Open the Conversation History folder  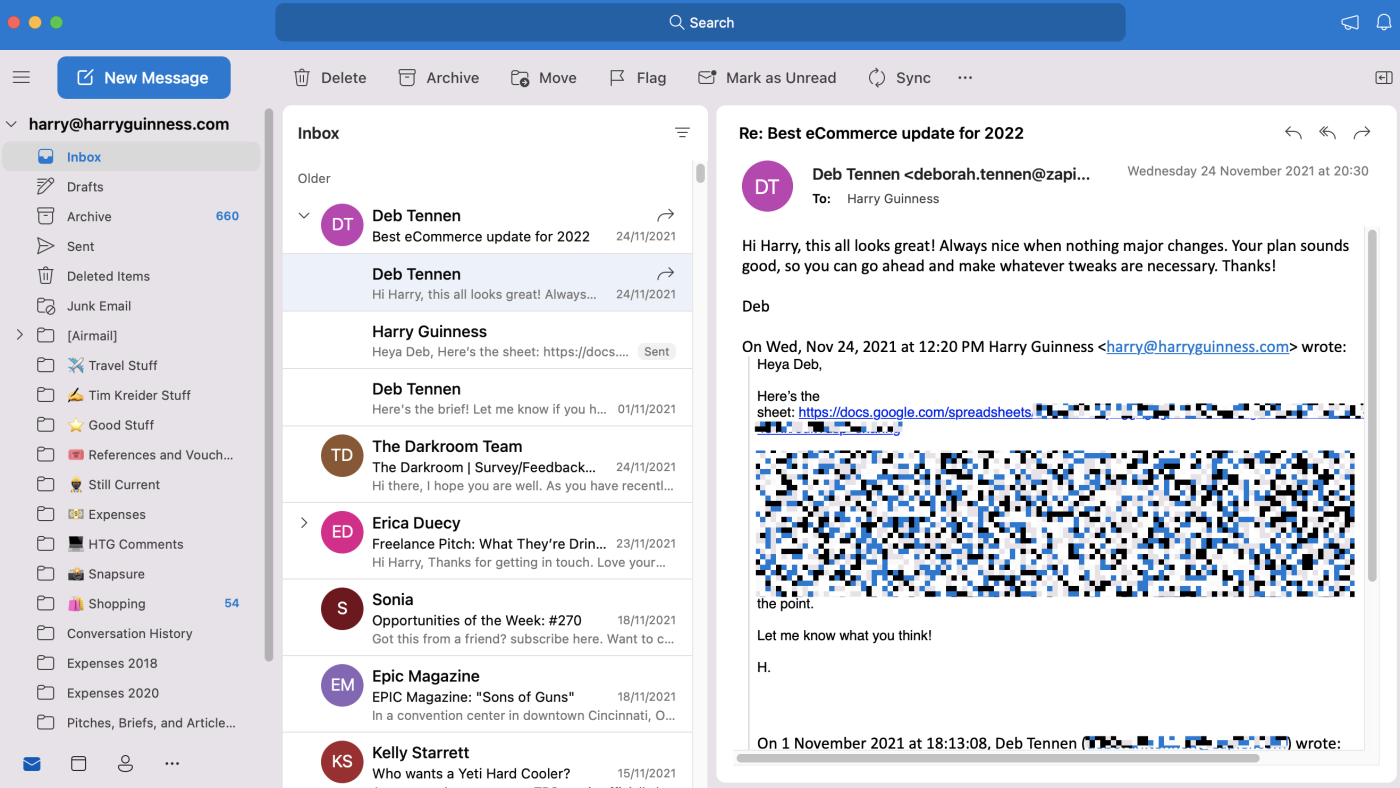(131, 633)
